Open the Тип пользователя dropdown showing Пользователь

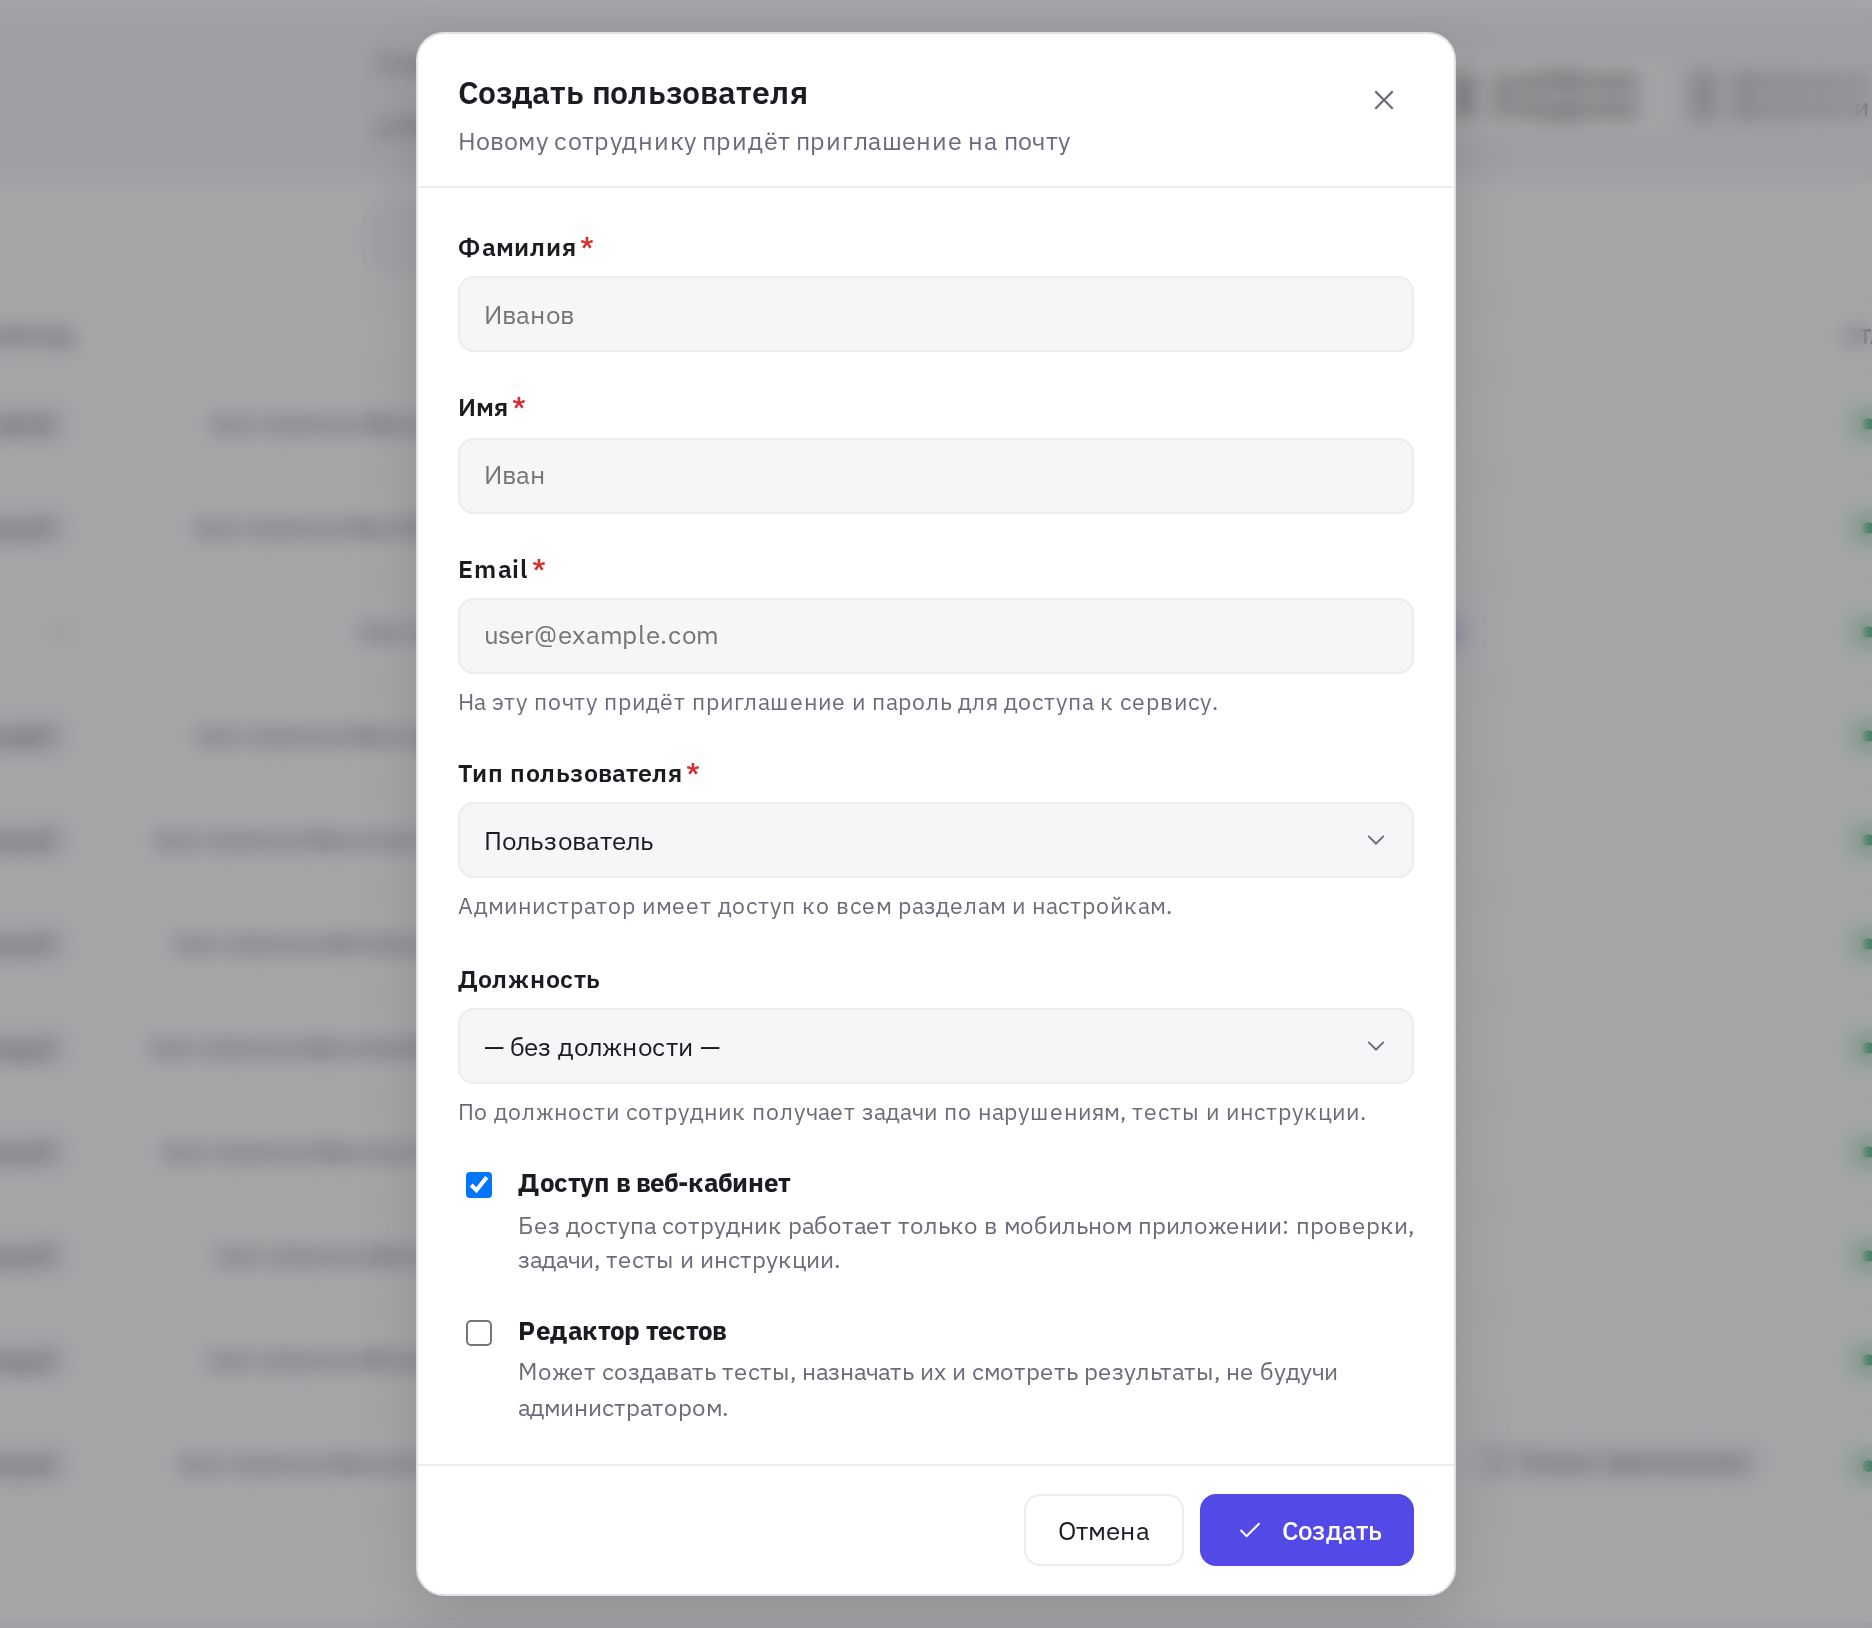tap(935, 840)
